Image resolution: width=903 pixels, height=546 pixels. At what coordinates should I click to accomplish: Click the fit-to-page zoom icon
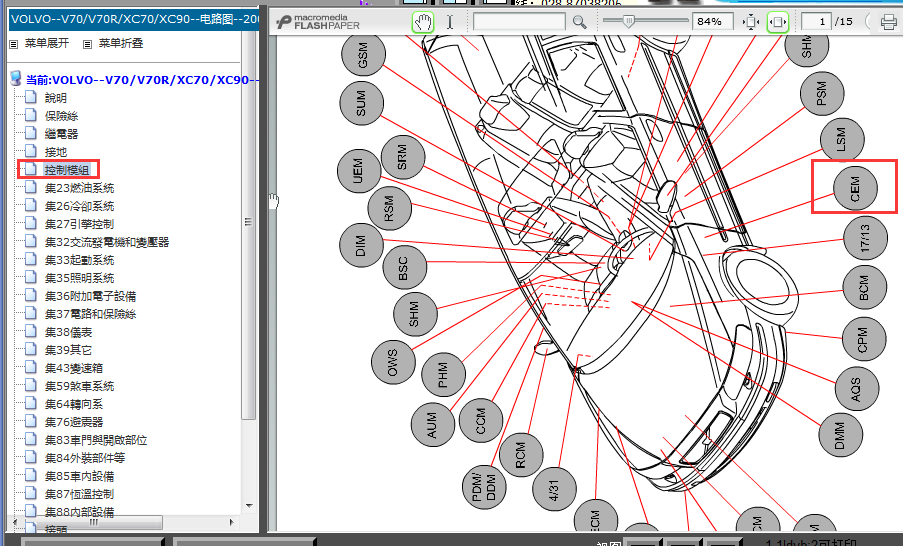pos(751,22)
